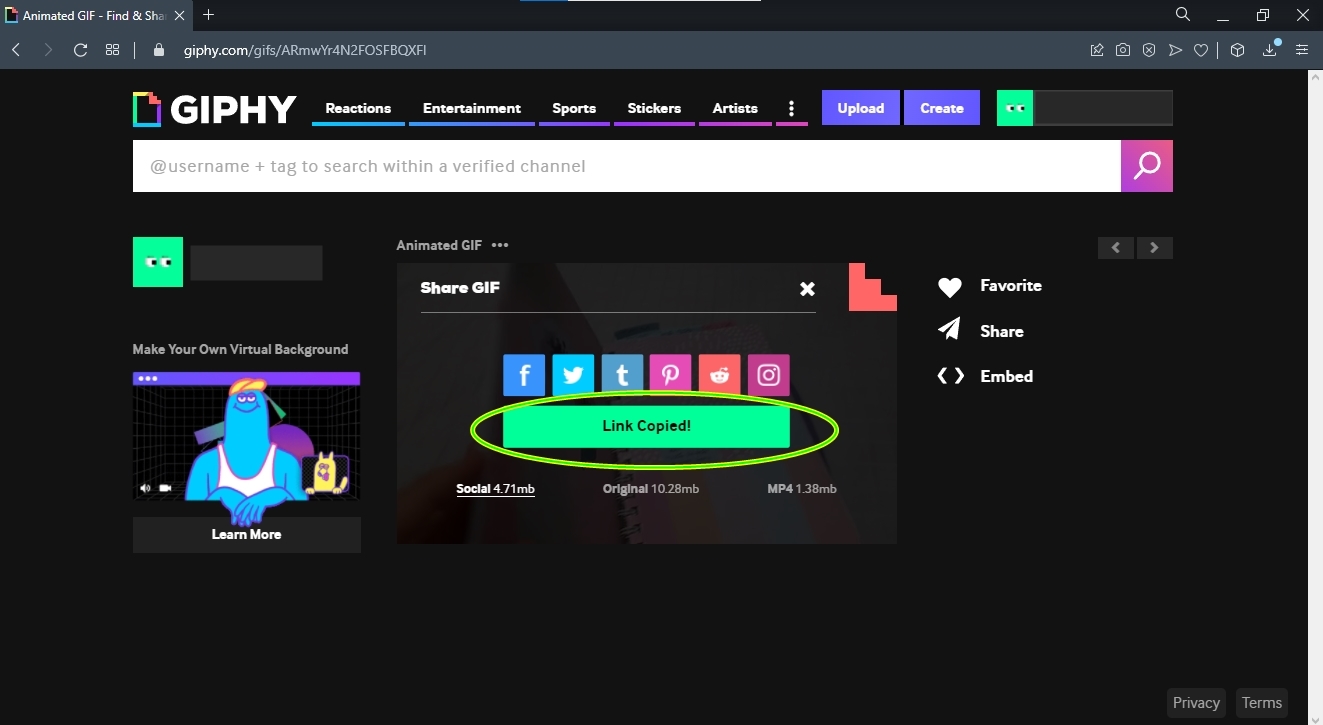
Task: Share GIF to Facebook
Action: (524, 375)
